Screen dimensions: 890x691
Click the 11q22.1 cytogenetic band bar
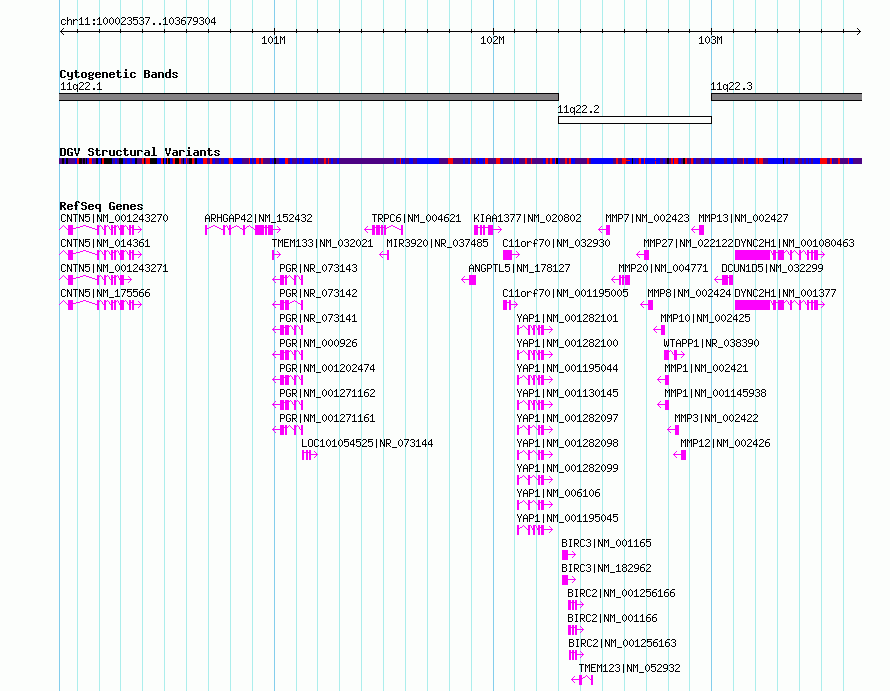[x=309, y=97]
